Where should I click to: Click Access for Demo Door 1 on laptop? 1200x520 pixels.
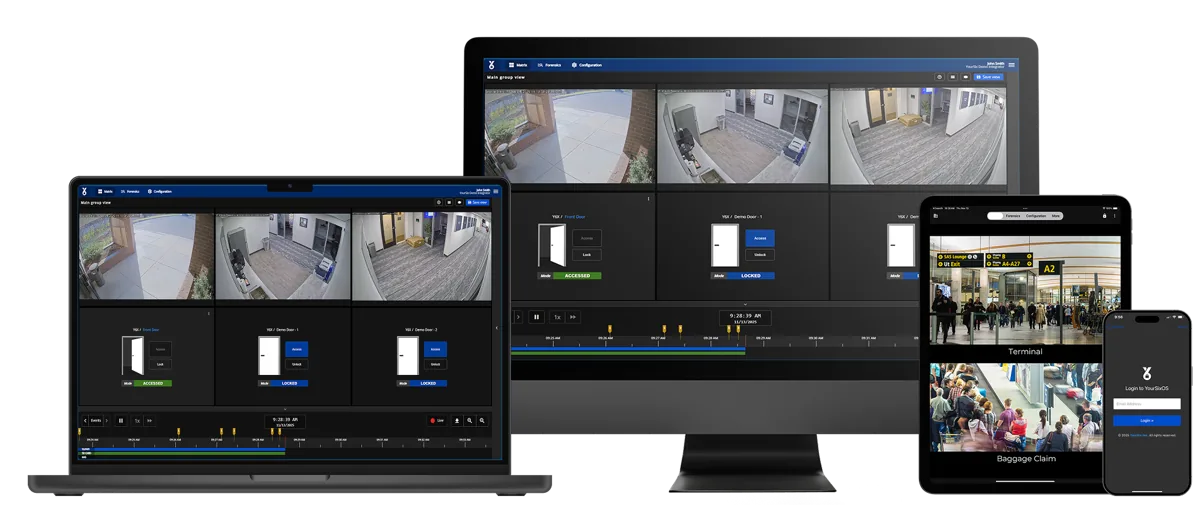coord(297,349)
